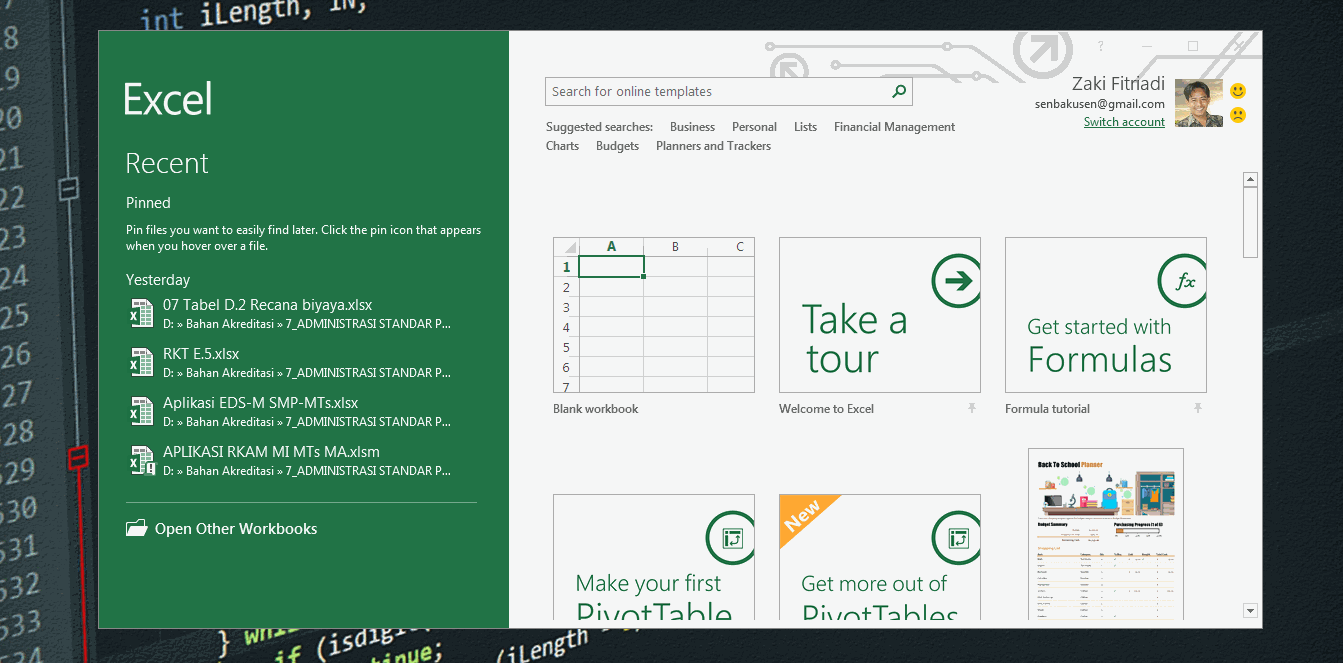Image resolution: width=1343 pixels, height=663 pixels.
Task: Click Zaki Fitriadi's profile picture
Action: (x=1198, y=102)
